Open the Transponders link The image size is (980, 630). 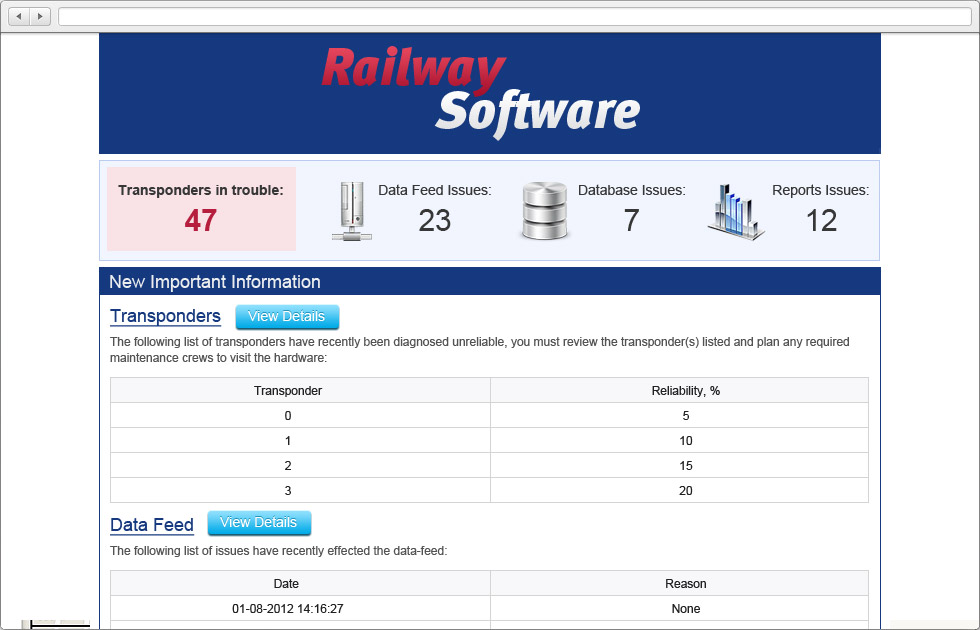click(165, 316)
